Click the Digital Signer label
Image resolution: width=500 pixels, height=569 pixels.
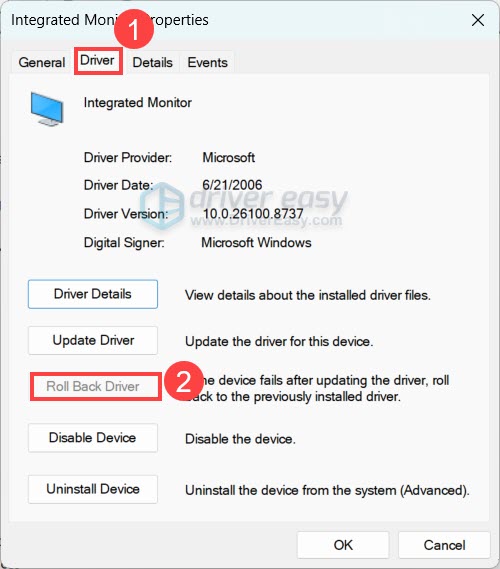click(x=124, y=242)
